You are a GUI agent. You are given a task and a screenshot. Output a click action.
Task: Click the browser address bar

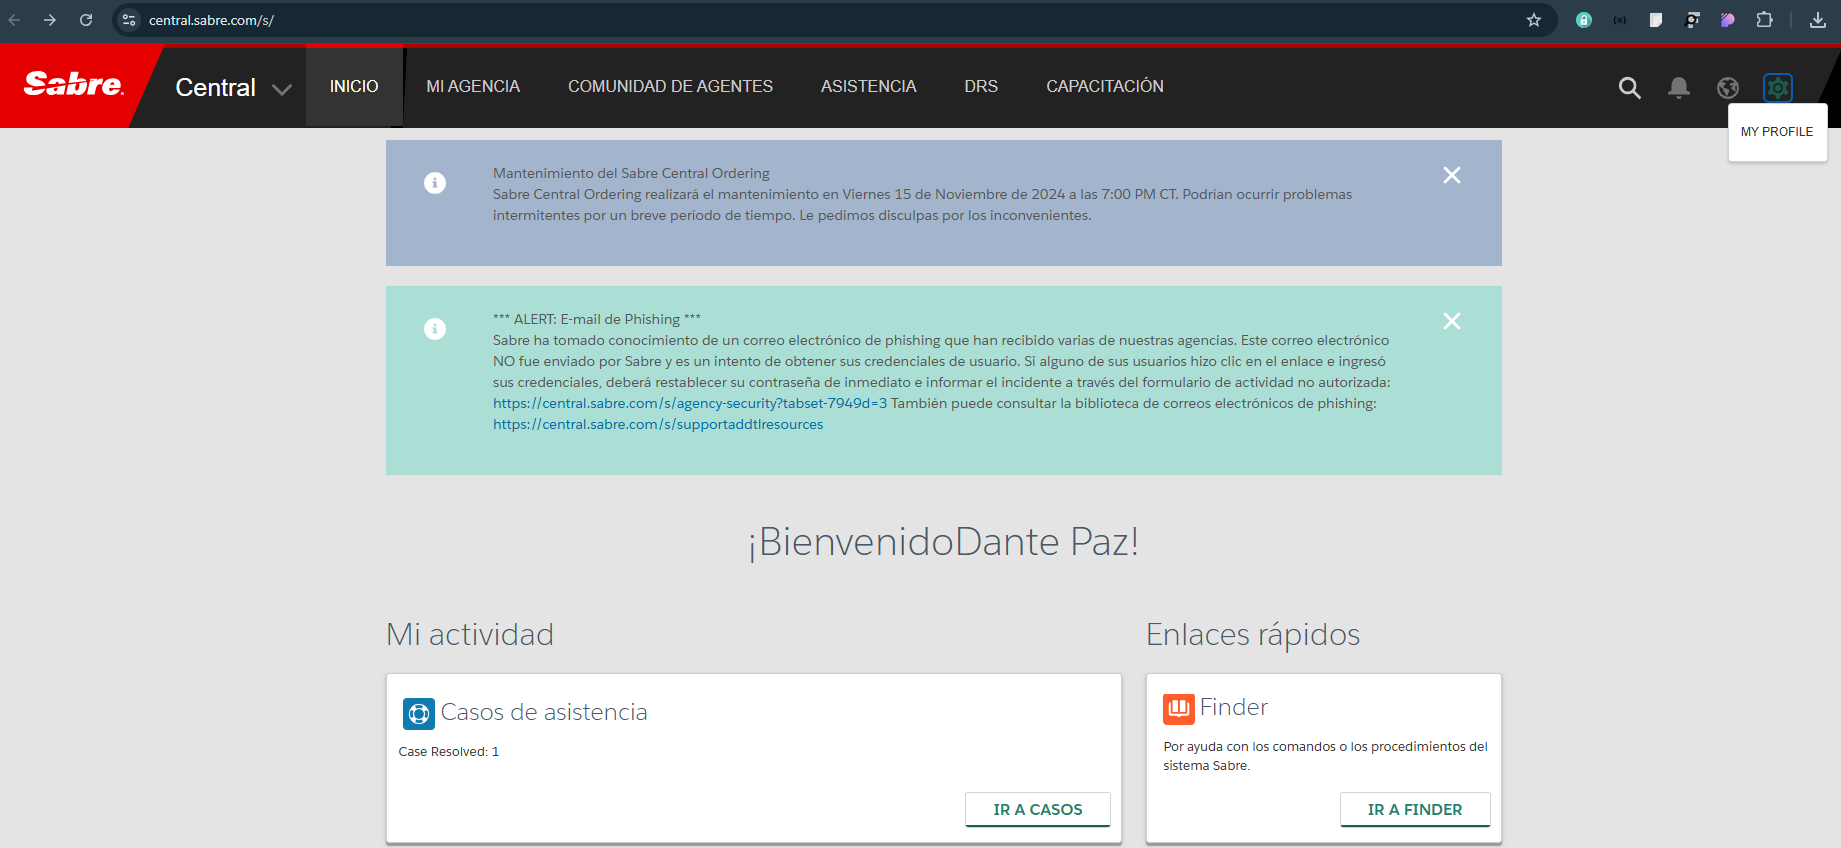click(800, 20)
